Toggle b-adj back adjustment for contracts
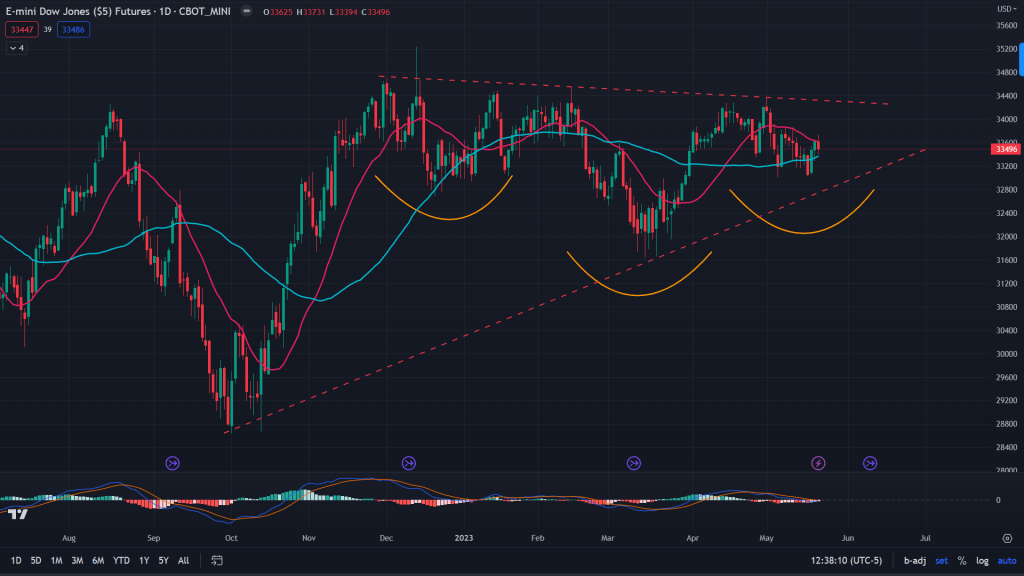This screenshot has height=576, width=1024. pyautogui.click(x=914, y=561)
